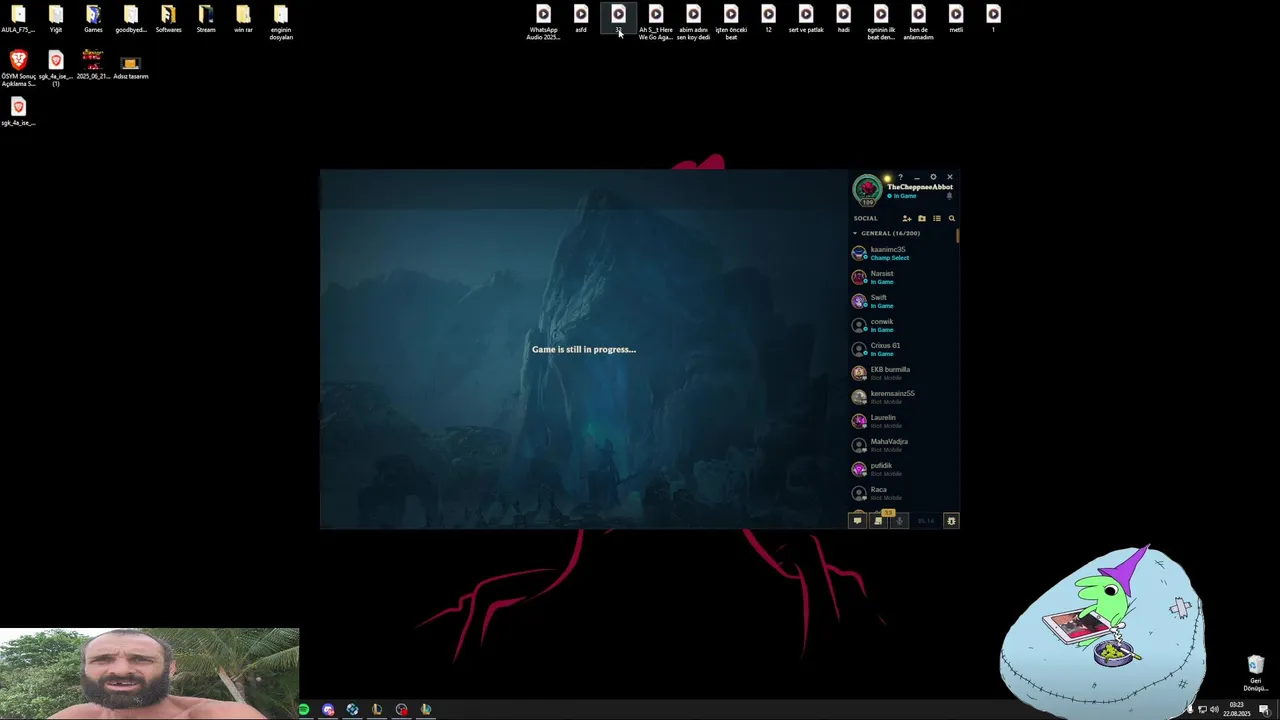Select the 2025_06_21 desktop file
This screenshot has width=1280, height=720.
93,64
